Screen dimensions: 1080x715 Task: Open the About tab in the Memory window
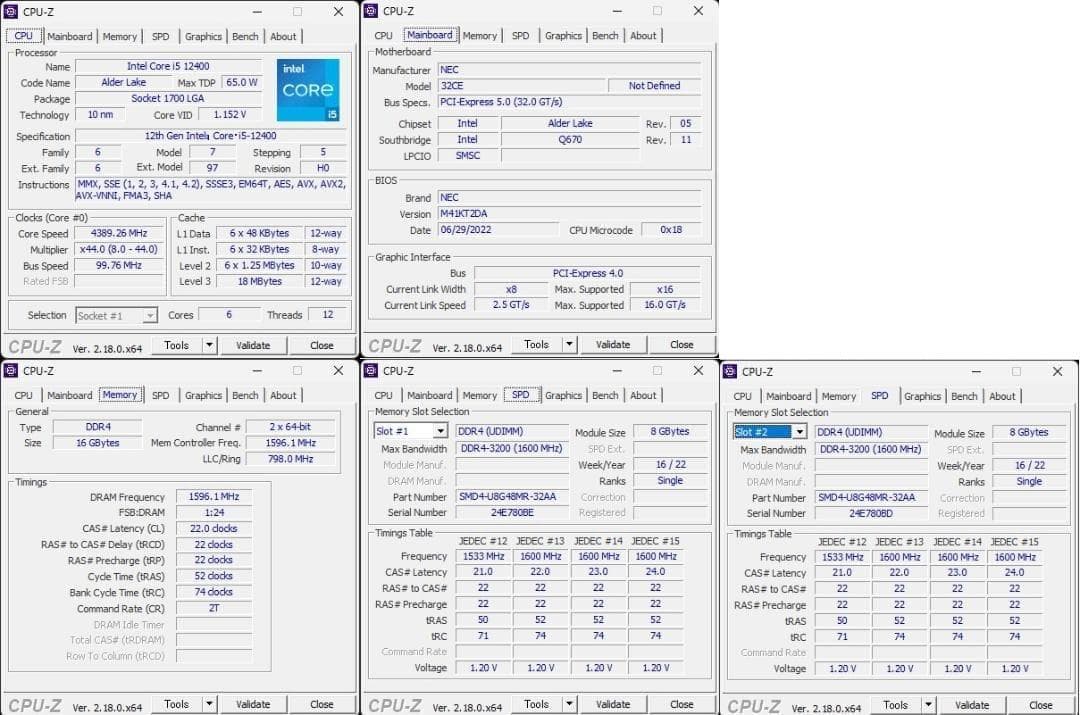tap(284, 395)
